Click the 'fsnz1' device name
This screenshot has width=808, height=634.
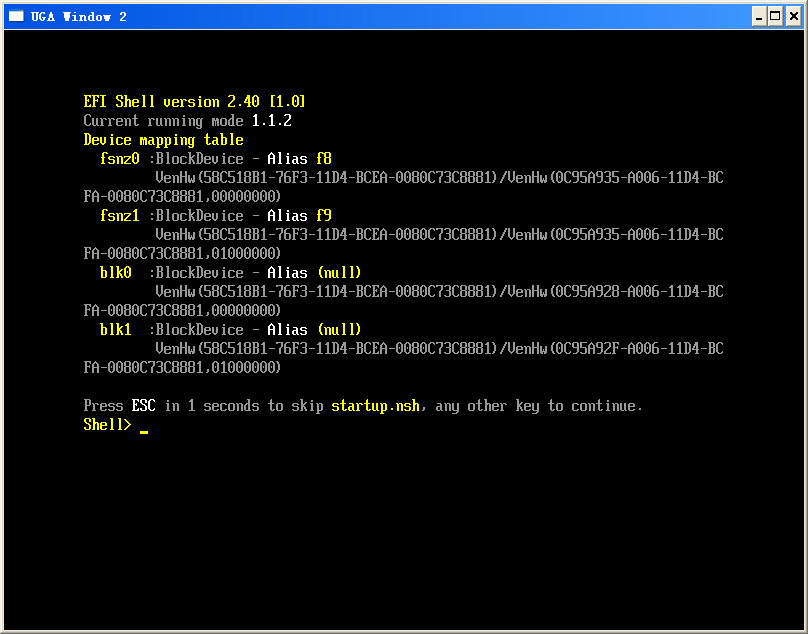(120, 215)
